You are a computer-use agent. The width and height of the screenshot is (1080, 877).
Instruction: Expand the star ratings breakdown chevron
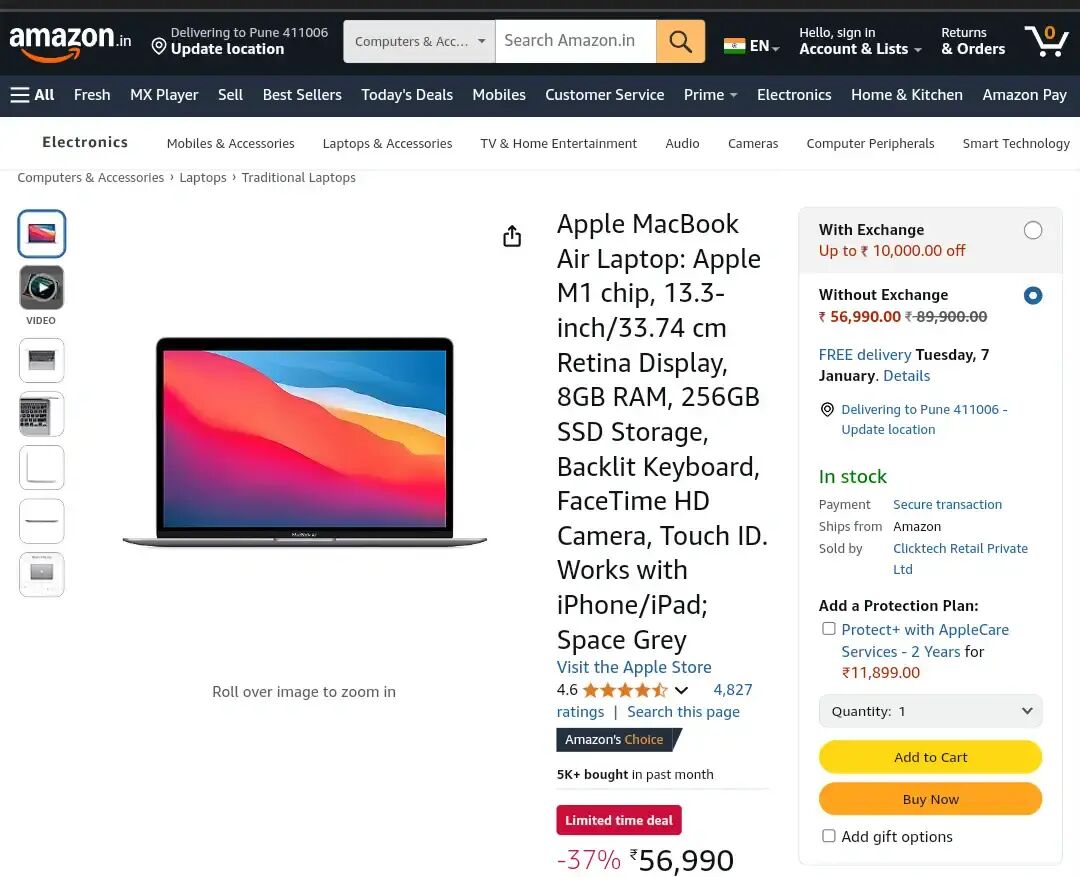click(682, 690)
